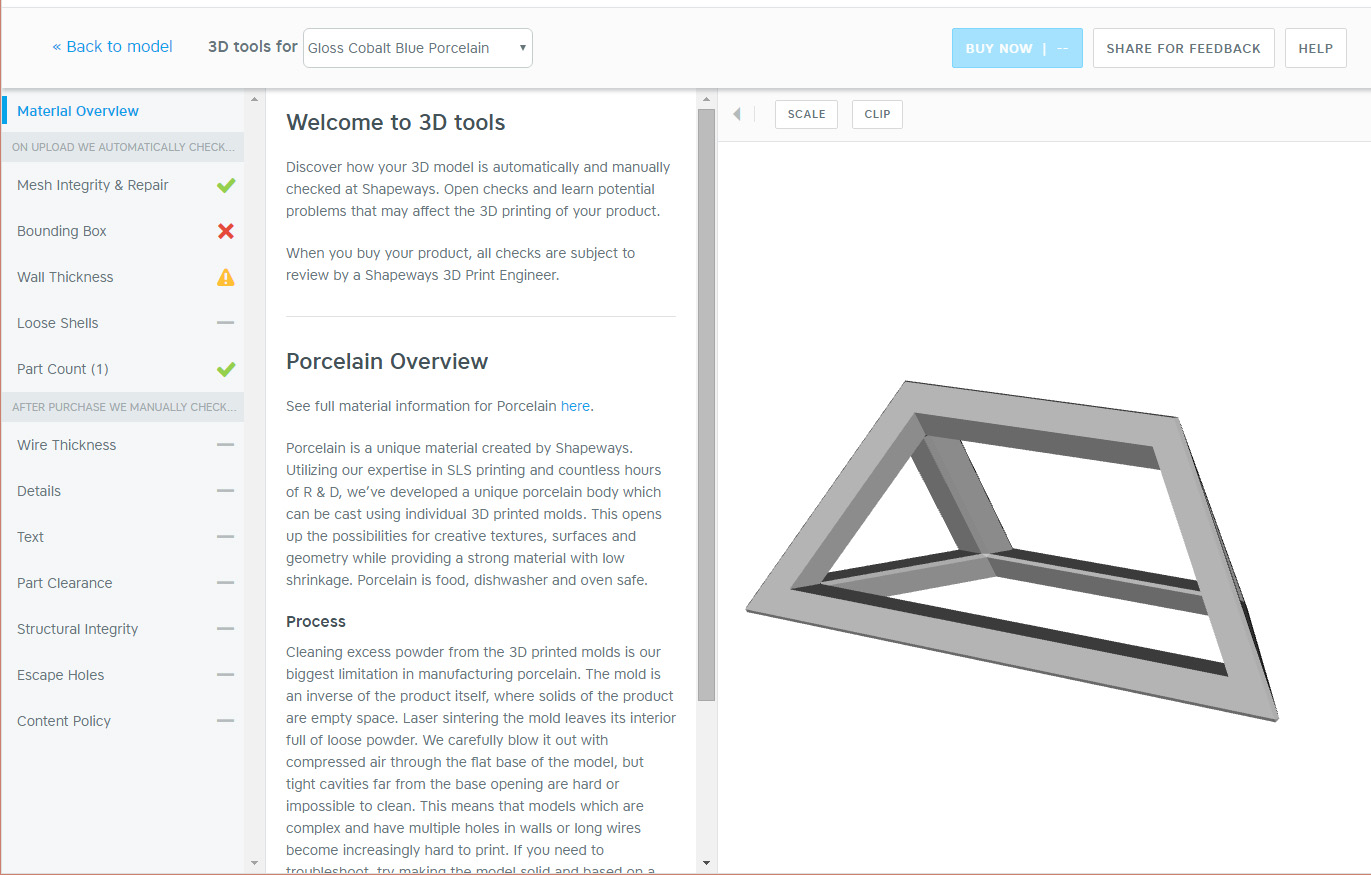
Task: Click the 'Welcome to 3D tools' heading
Action: (x=395, y=123)
